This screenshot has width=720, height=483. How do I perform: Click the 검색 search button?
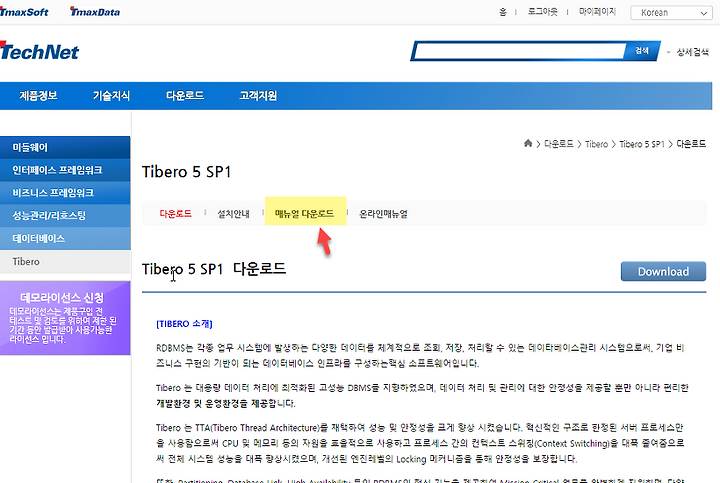coord(642,51)
